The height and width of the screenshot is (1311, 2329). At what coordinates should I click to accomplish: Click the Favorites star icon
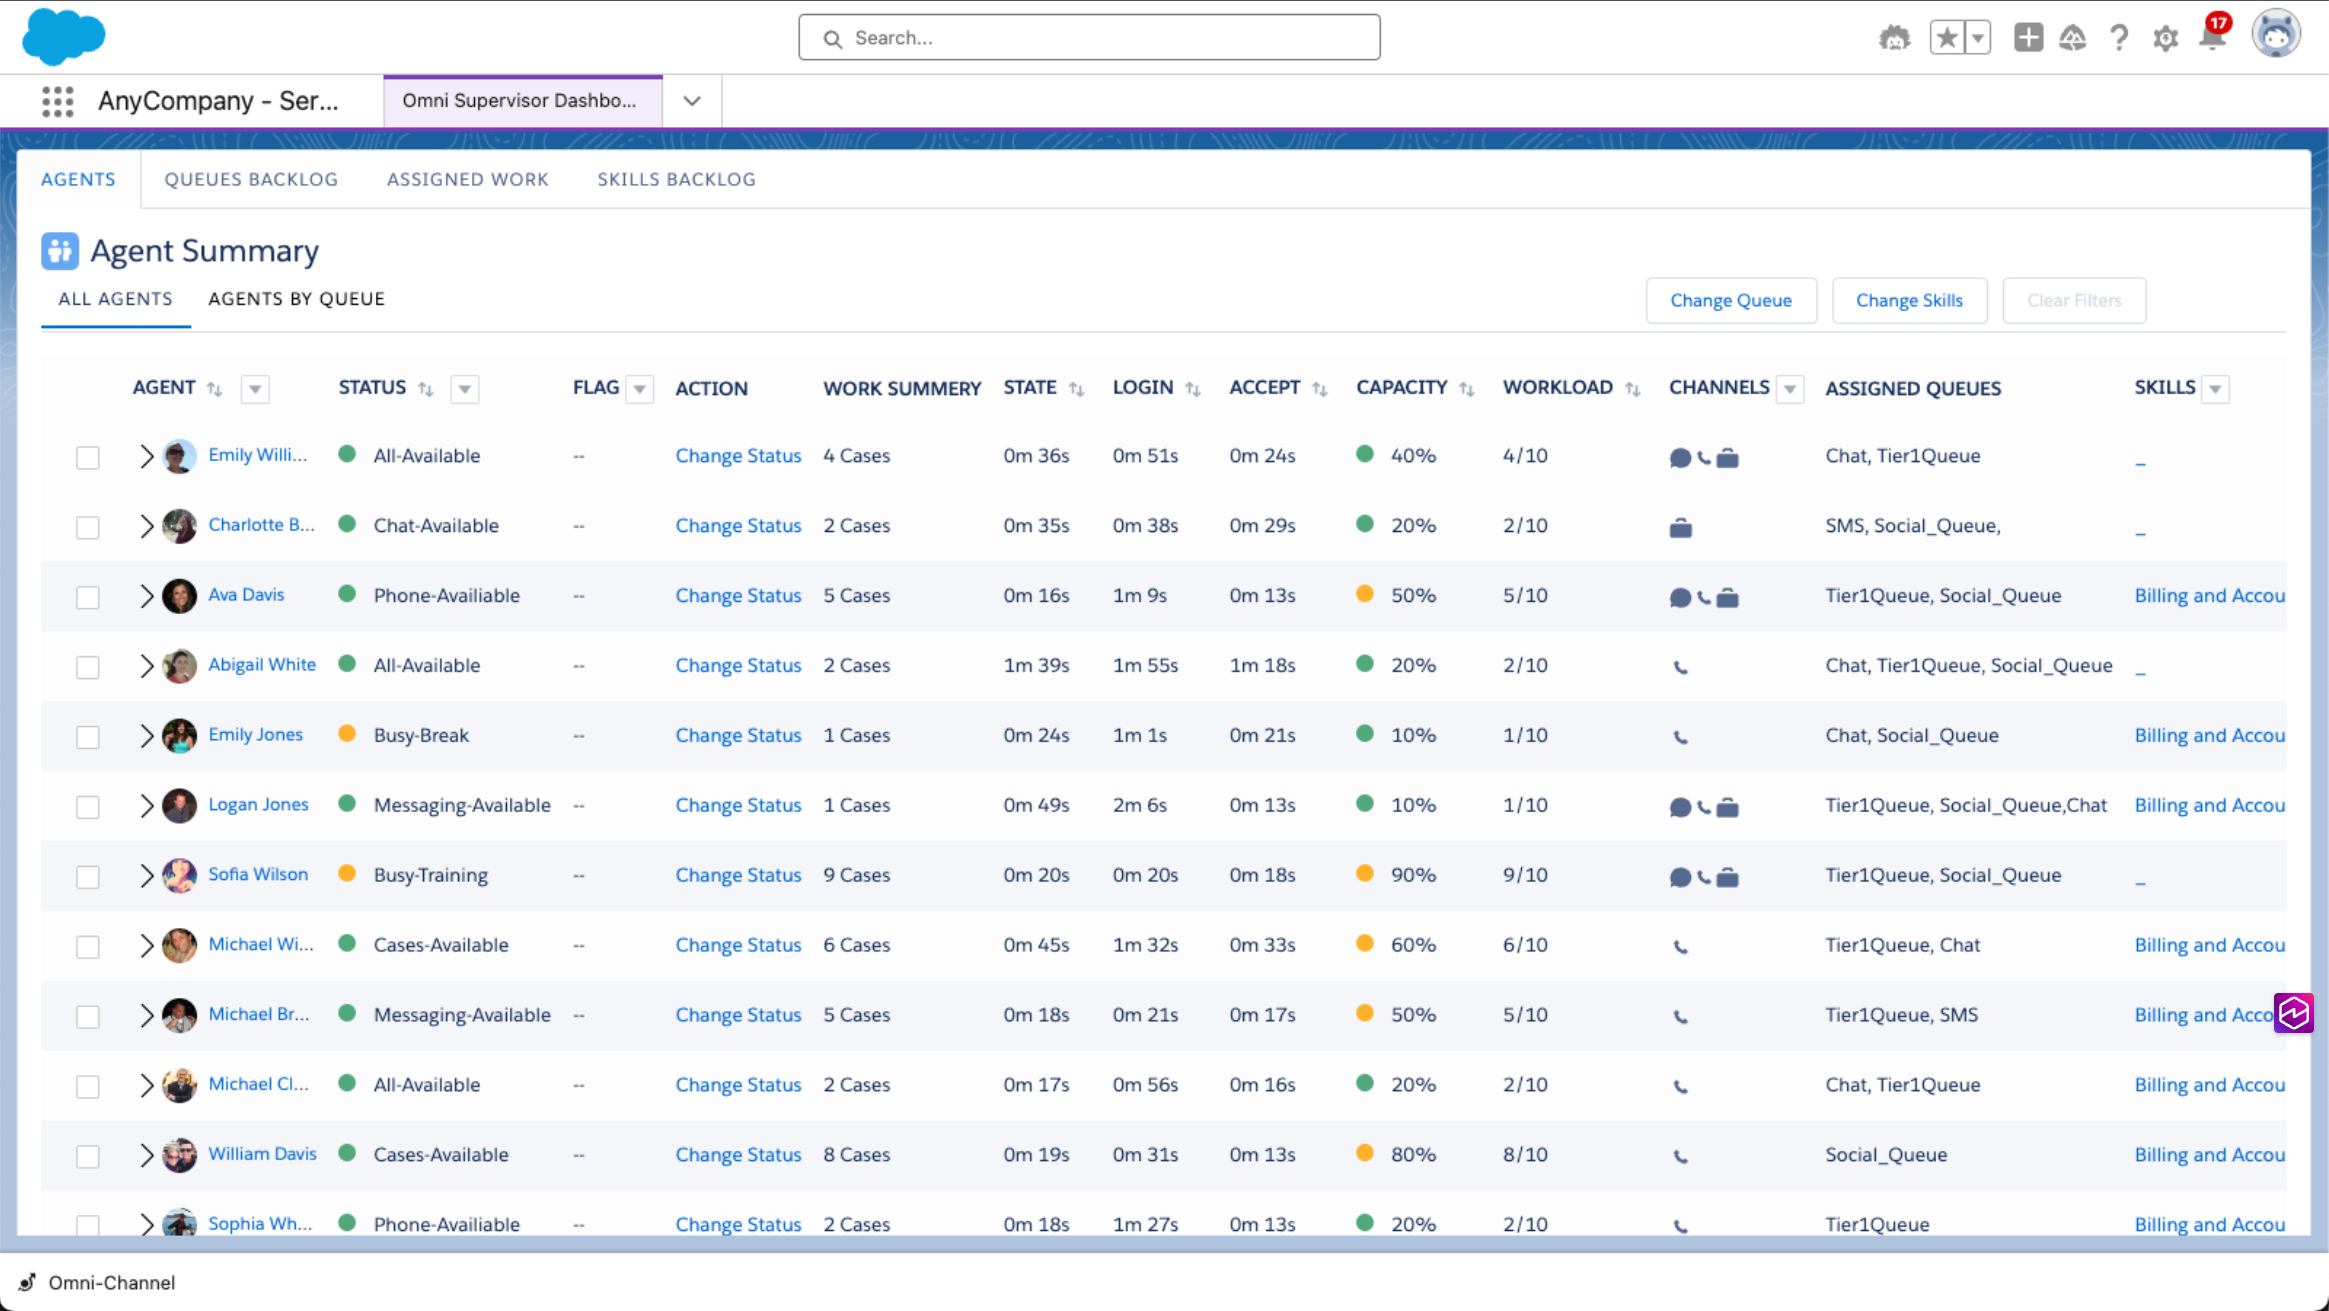pyautogui.click(x=1946, y=38)
